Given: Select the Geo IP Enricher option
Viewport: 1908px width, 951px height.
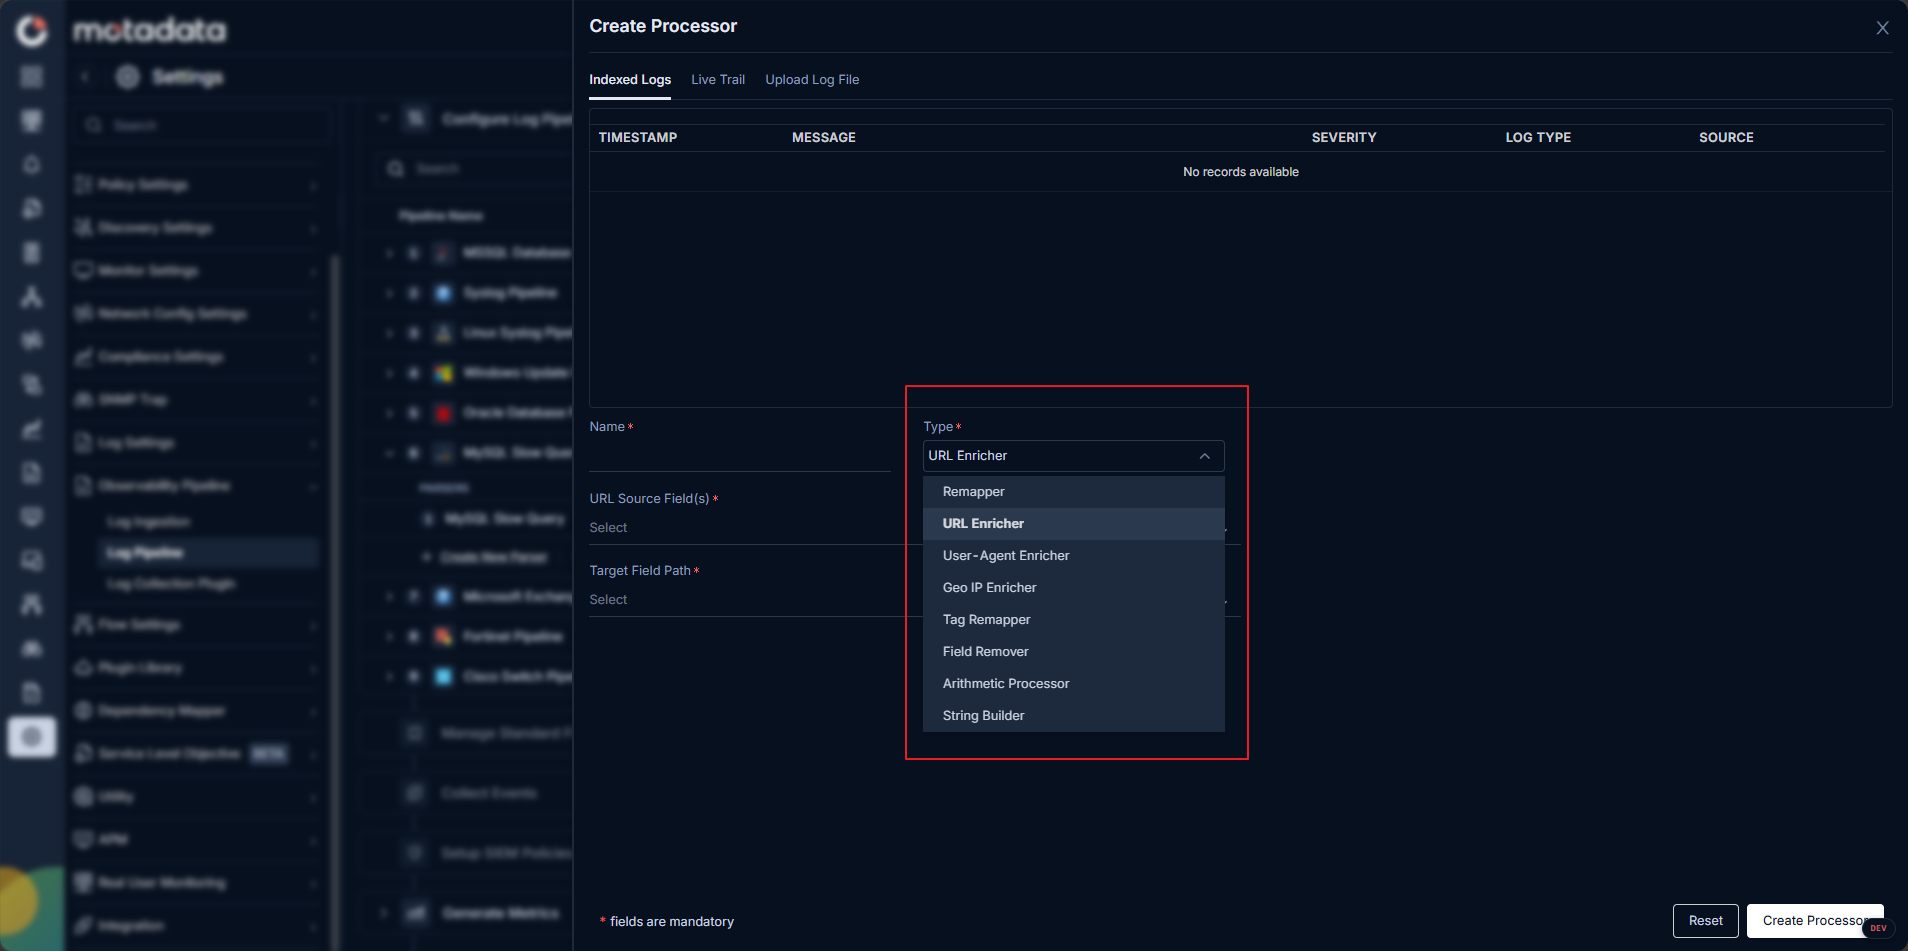Looking at the screenshot, I should coord(1073,588).
